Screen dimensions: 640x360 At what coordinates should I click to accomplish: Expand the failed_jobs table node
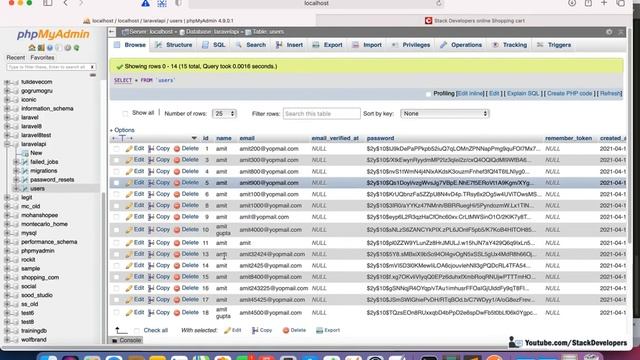pyautogui.click(x=16, y=162)
